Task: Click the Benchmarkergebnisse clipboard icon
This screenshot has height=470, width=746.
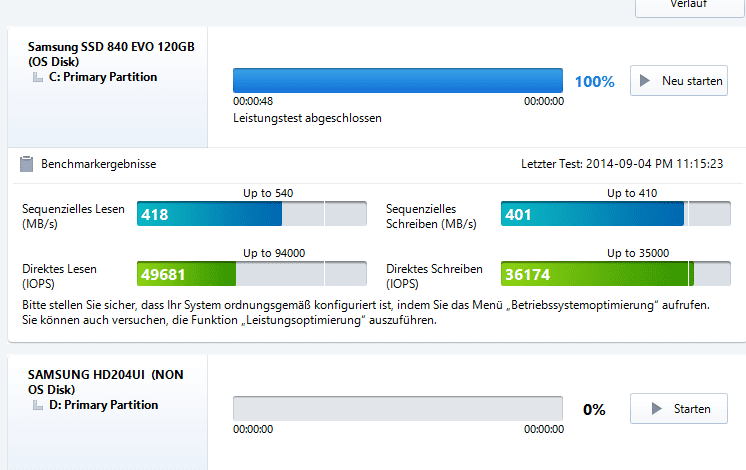Action: click(27, 164)
